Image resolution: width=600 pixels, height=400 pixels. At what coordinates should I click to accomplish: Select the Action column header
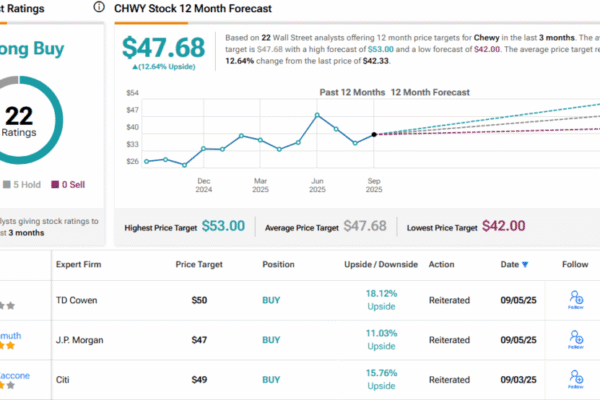(441, 264)
